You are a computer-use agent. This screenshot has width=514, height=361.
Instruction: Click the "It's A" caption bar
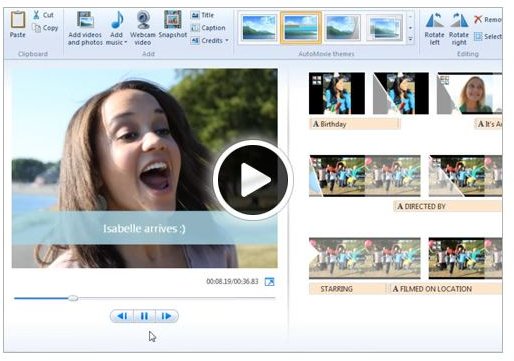pos(488,124)
